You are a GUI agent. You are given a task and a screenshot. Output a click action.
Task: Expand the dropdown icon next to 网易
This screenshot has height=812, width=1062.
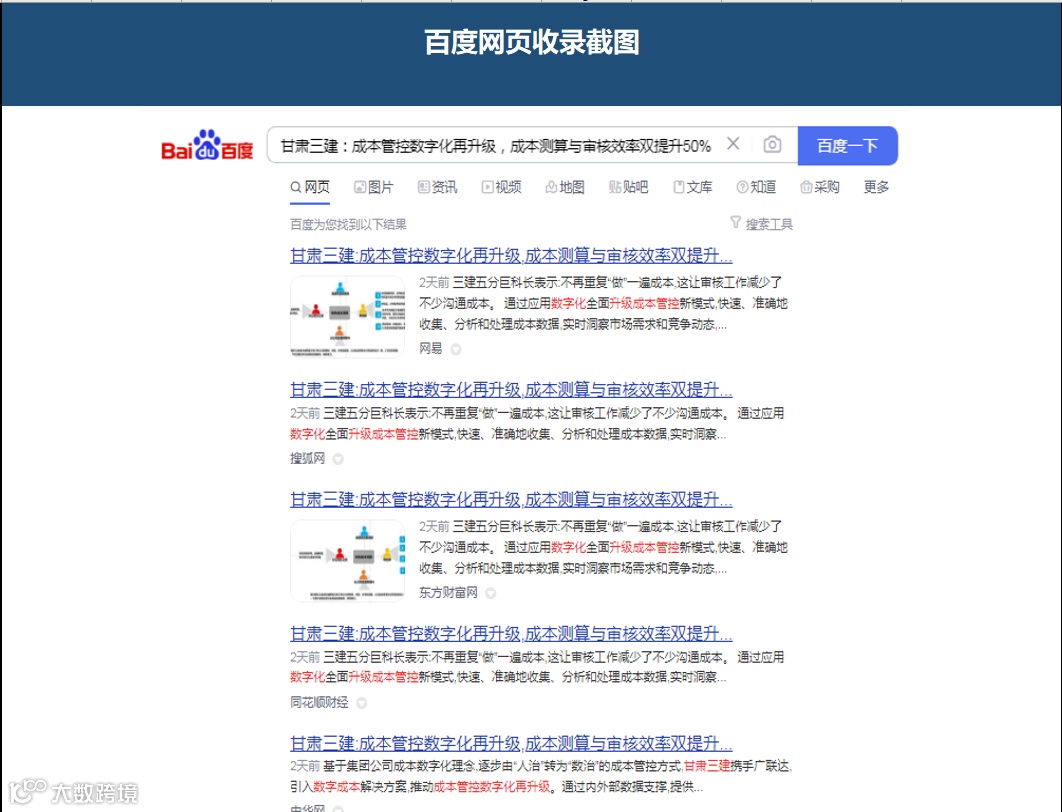tap(456, 349)
